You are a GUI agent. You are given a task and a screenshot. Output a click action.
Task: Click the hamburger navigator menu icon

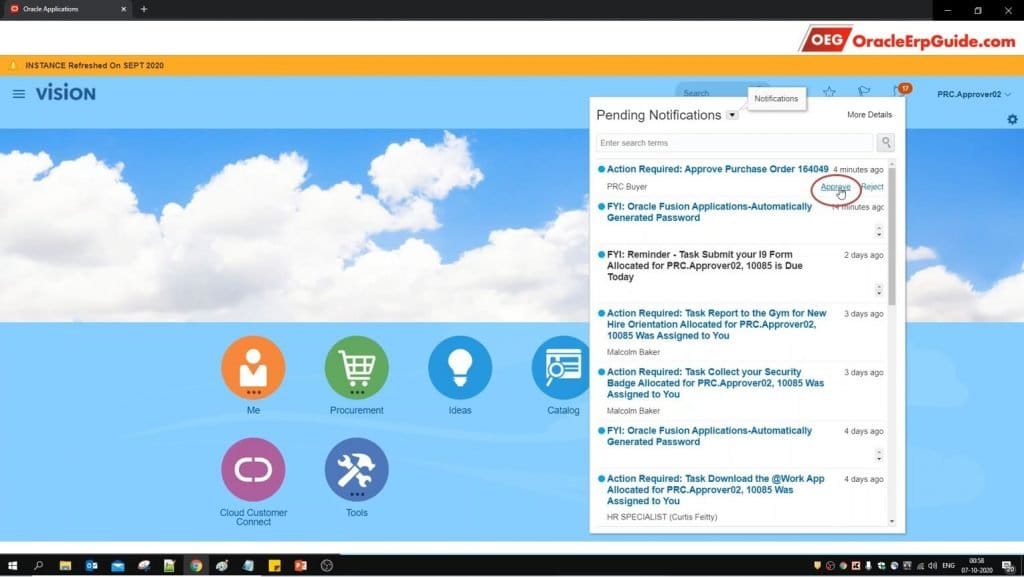(x=19, y=94)
